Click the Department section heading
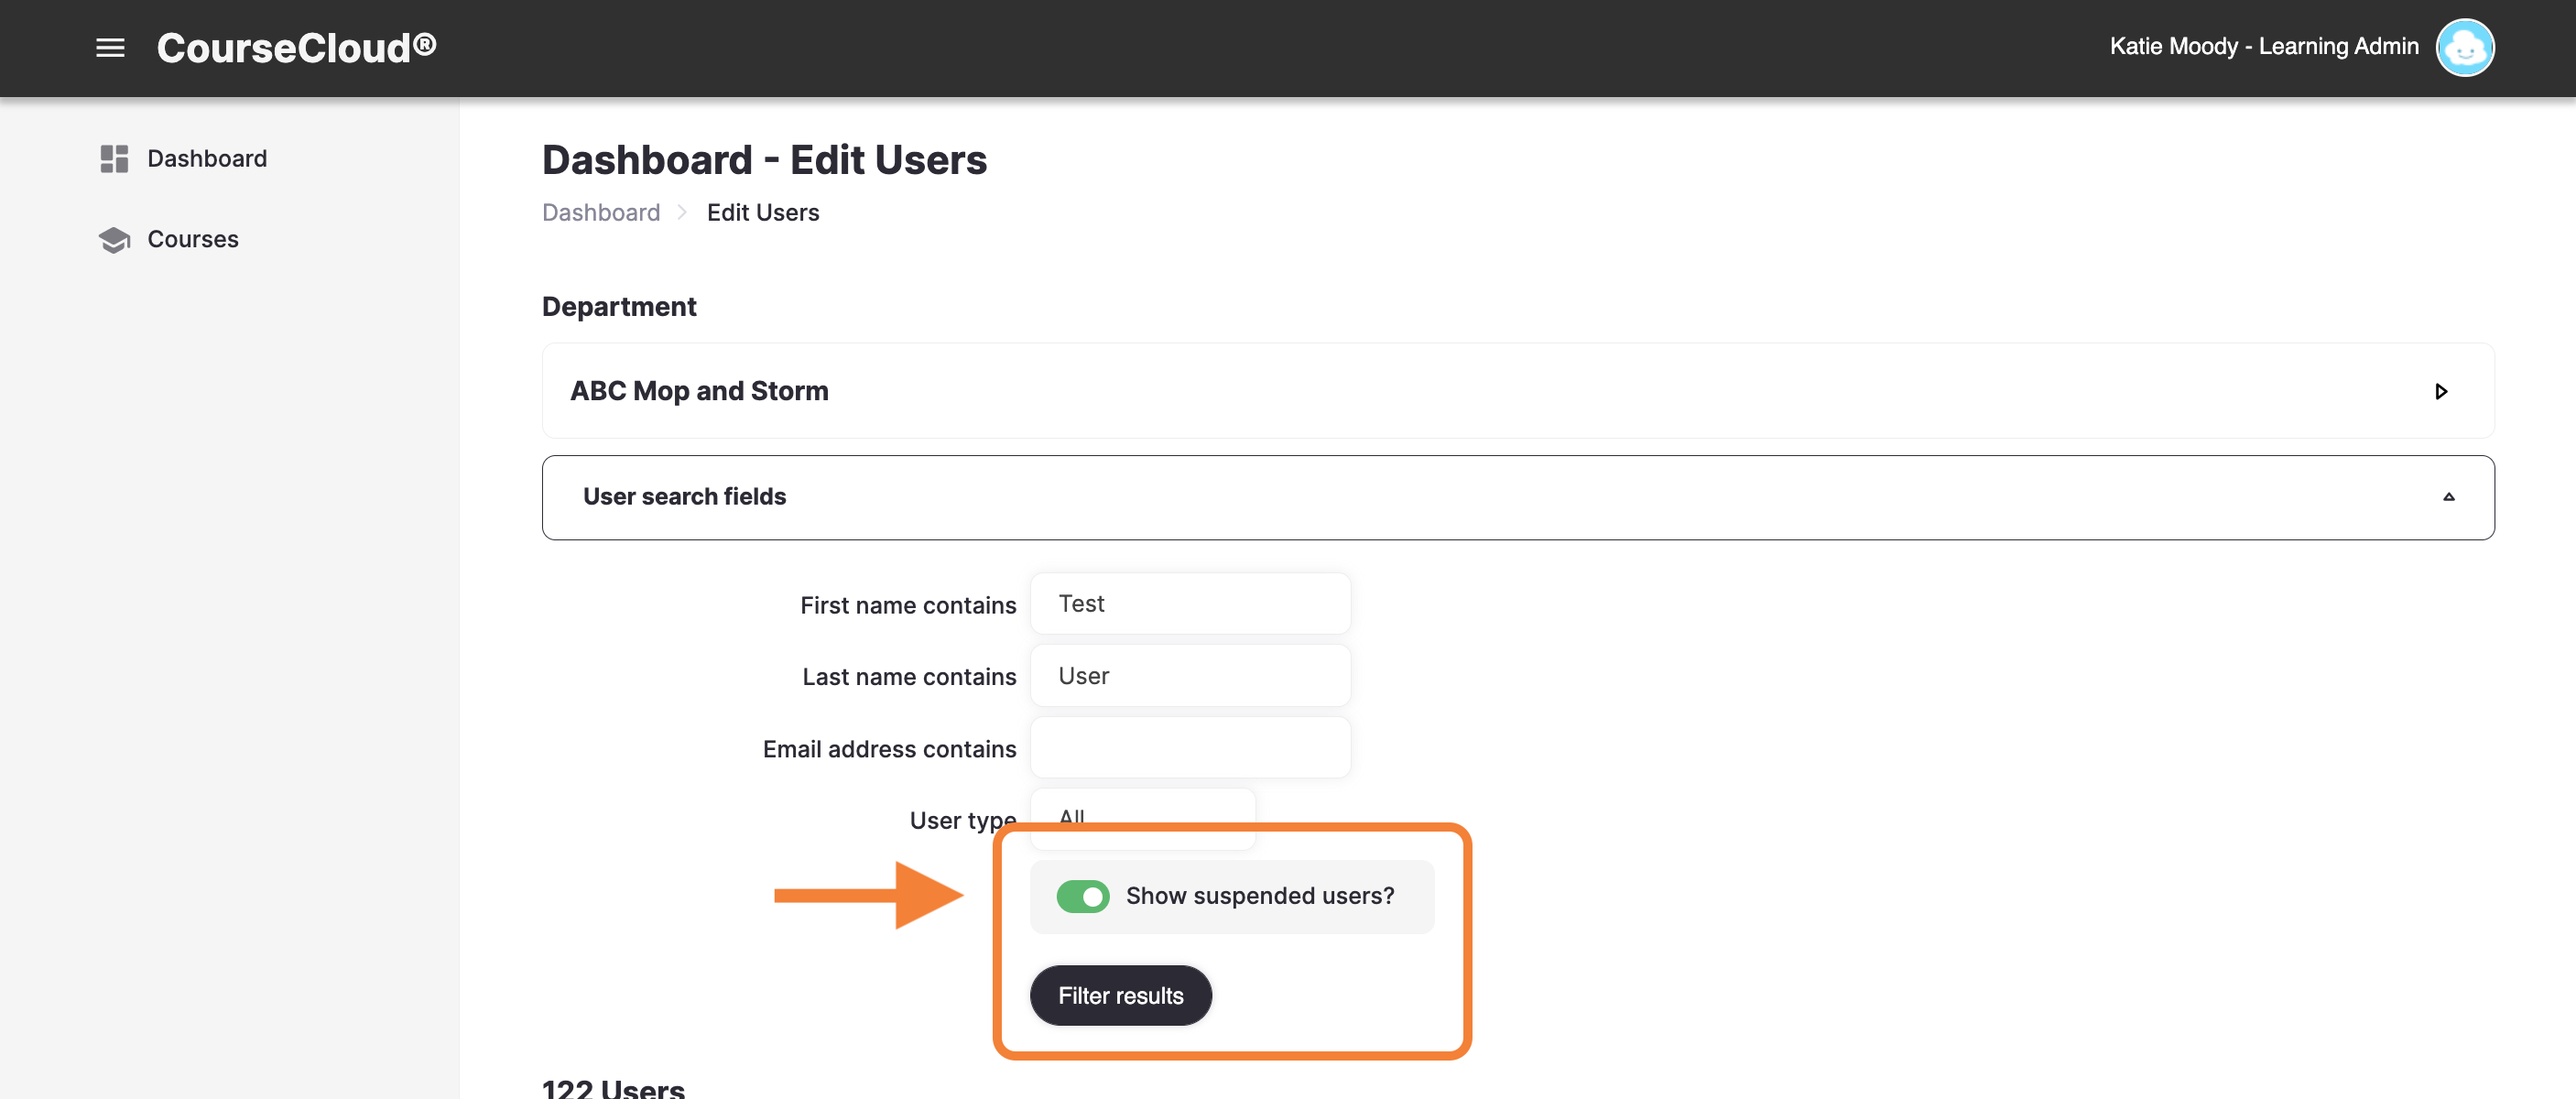2576x1099 pixels. (x=619, y=306)
